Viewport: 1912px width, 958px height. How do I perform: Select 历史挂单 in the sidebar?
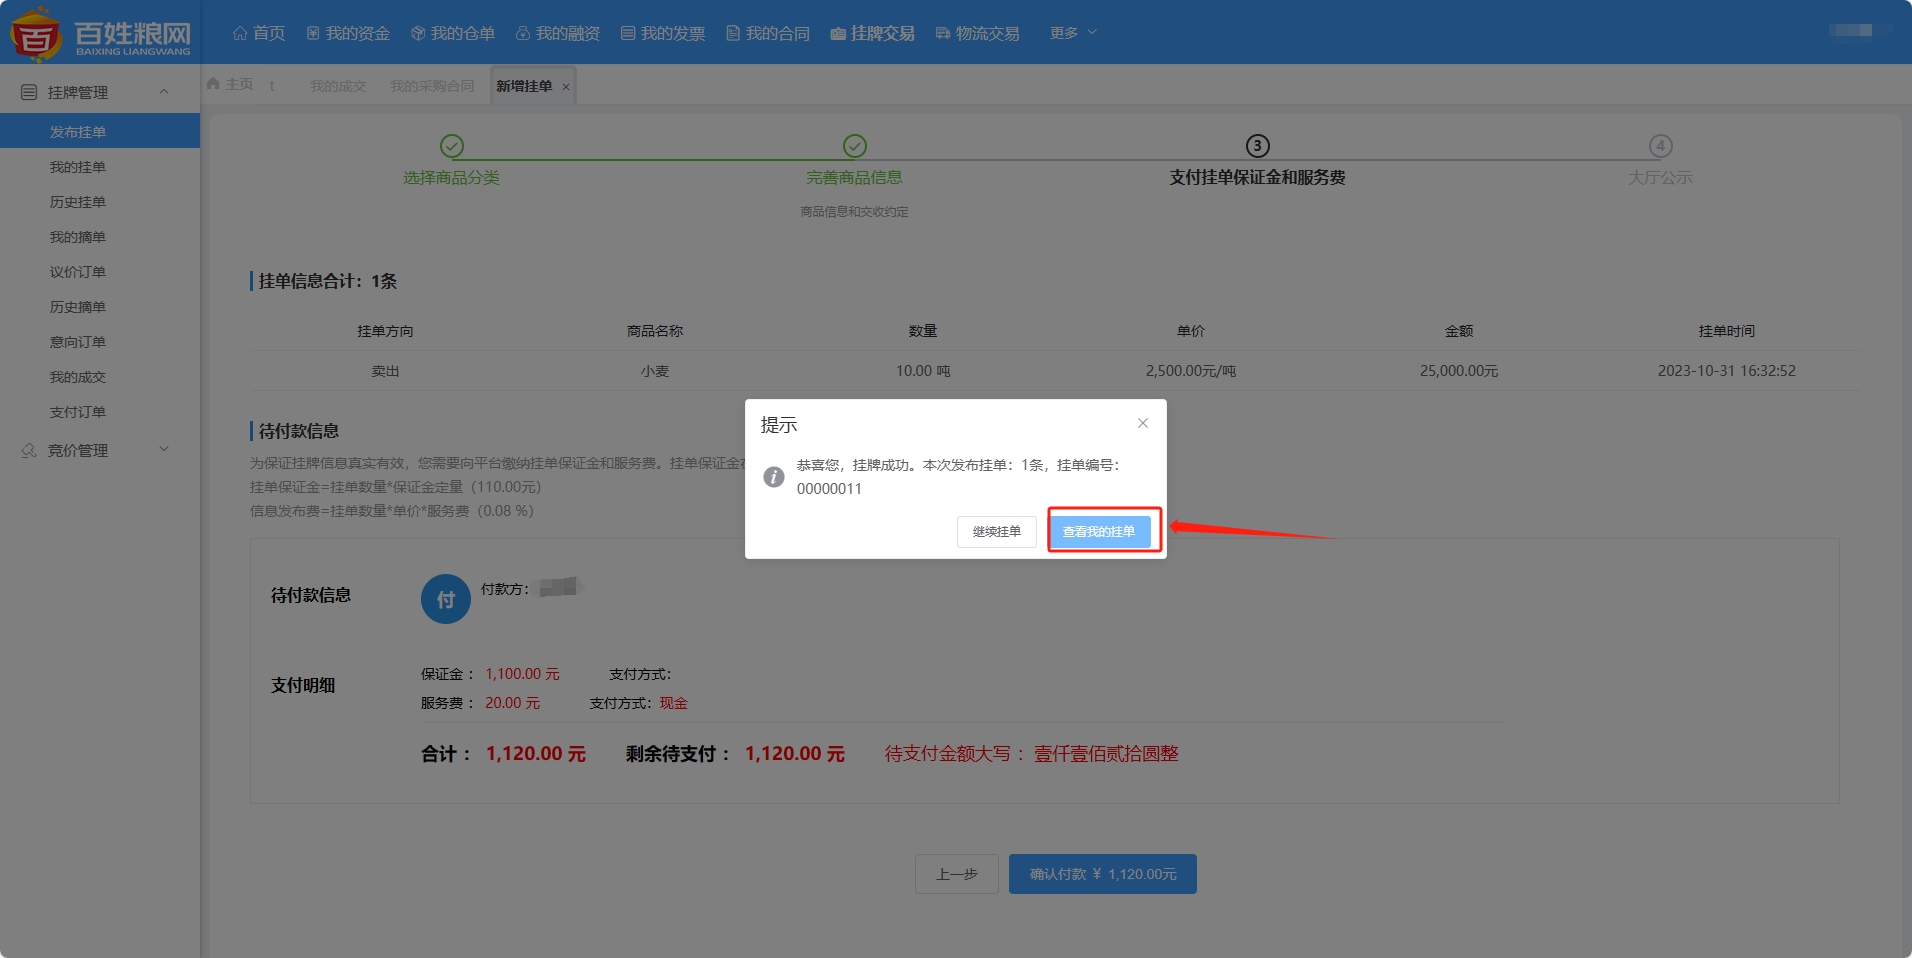point(78,202)
